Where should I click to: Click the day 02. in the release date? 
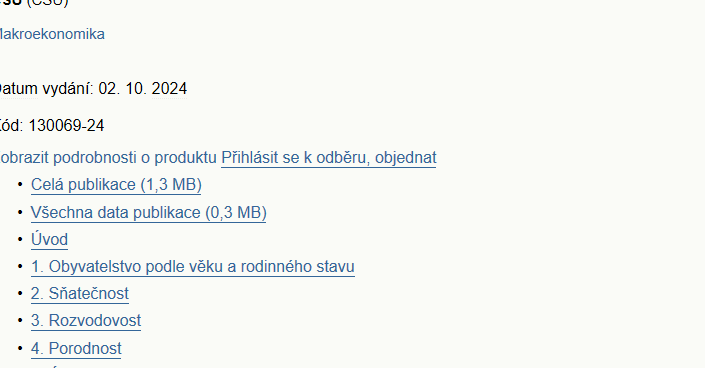coord(109,89)
